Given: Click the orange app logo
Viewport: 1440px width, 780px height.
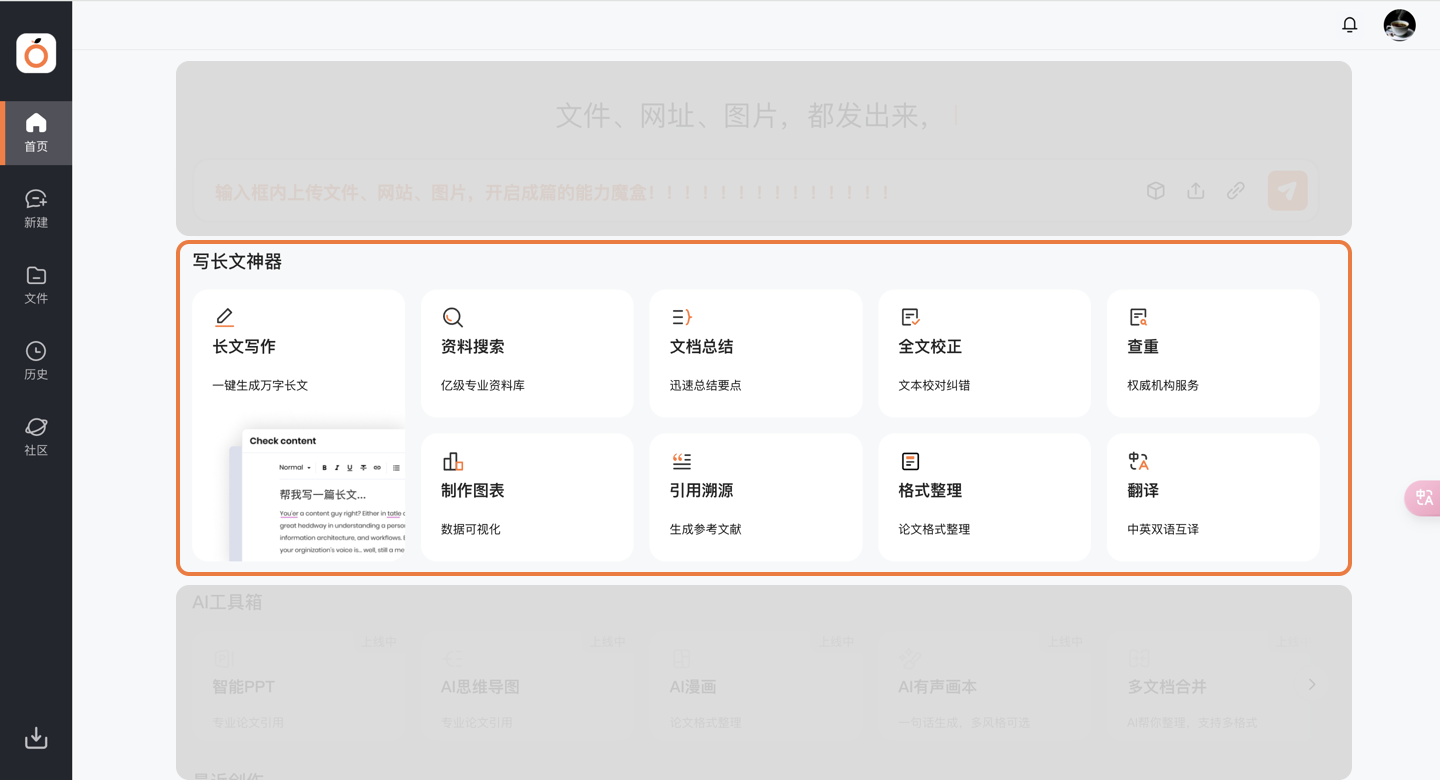Looking at the screenshot, I should pos(36,53).
